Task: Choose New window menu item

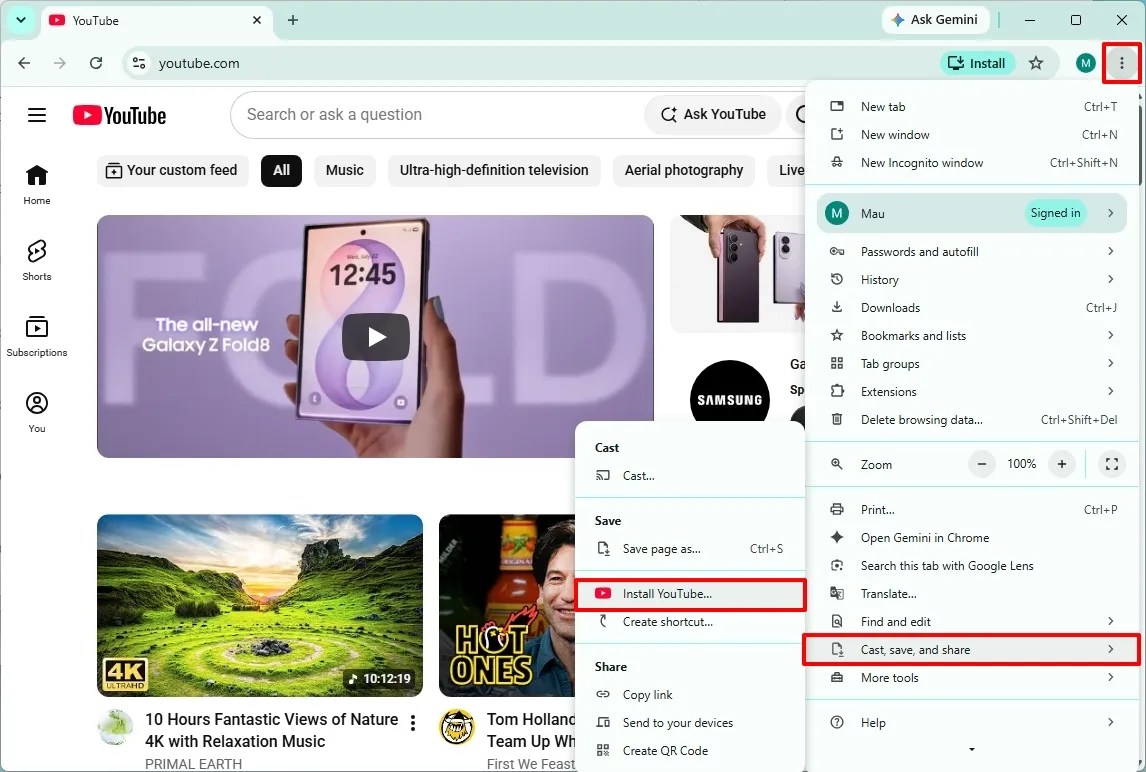Action: click(972, 135)
